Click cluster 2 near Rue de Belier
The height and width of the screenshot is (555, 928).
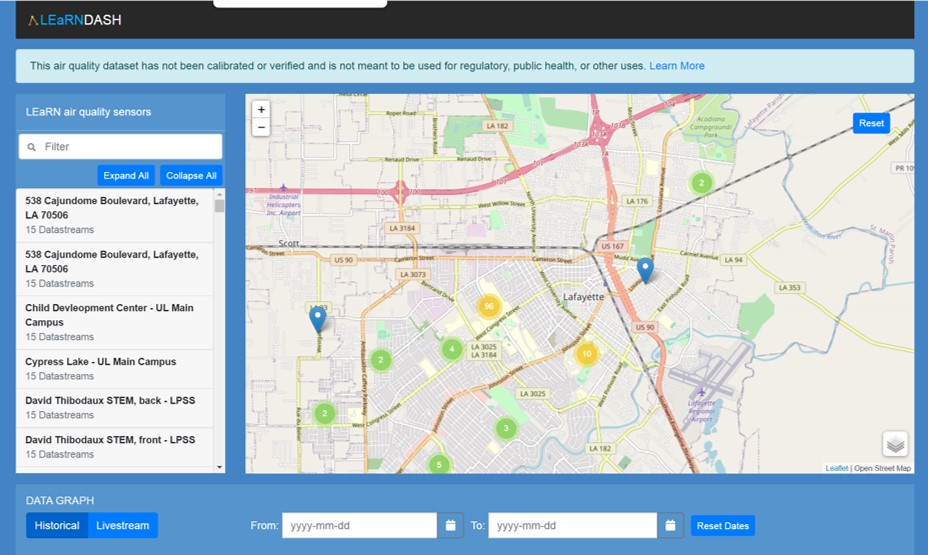(324, 413)
